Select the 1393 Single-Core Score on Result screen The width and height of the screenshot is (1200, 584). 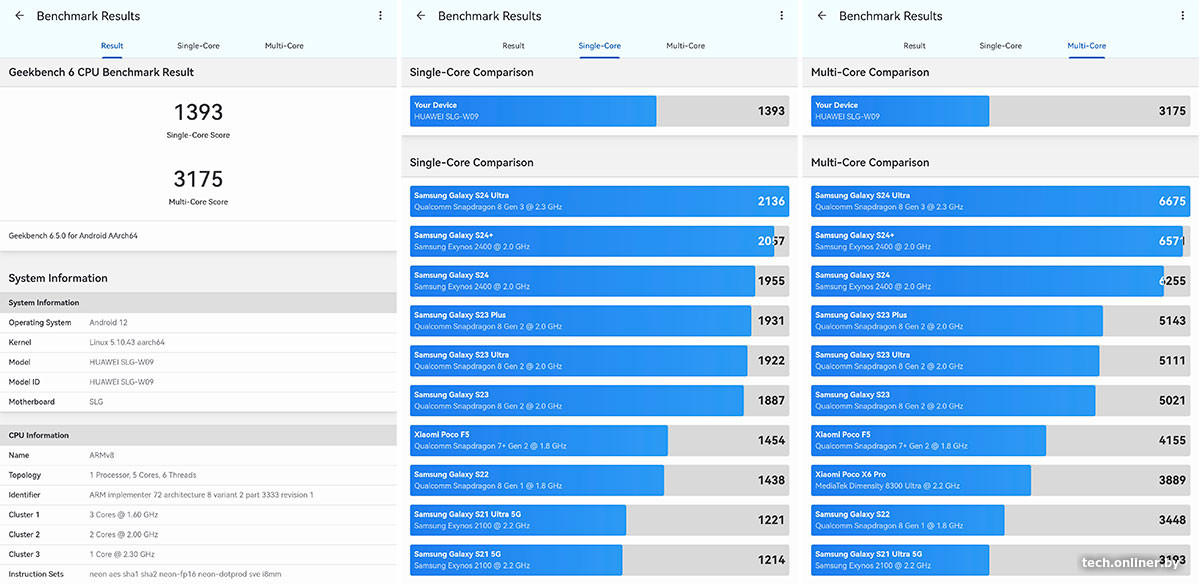[x=198, y=113]
